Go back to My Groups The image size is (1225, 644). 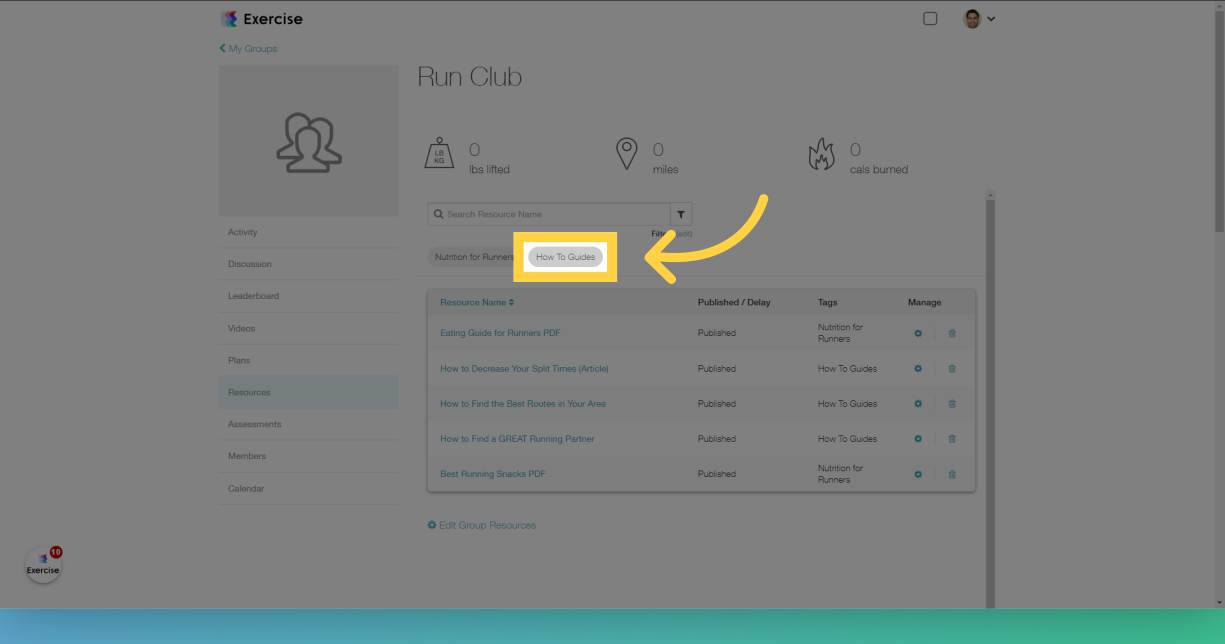[x=248, y=48]
